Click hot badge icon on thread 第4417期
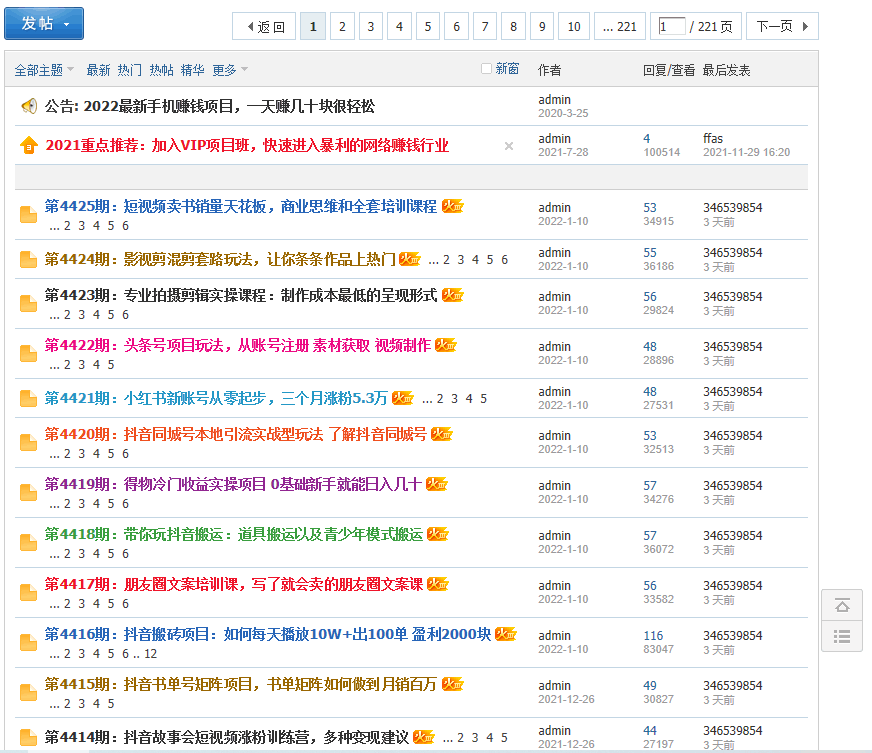Viewport: 872px width, 753px height. tap(438, 584)
